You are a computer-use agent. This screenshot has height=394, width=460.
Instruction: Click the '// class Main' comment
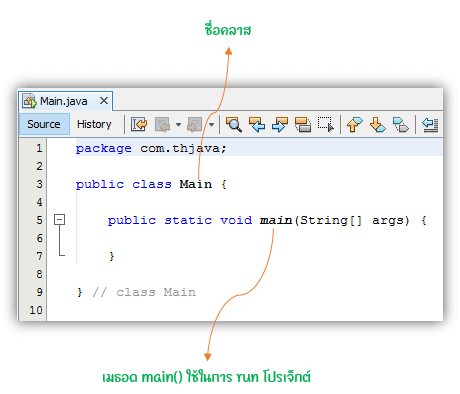pyautogui.click(x=144, y=292)
